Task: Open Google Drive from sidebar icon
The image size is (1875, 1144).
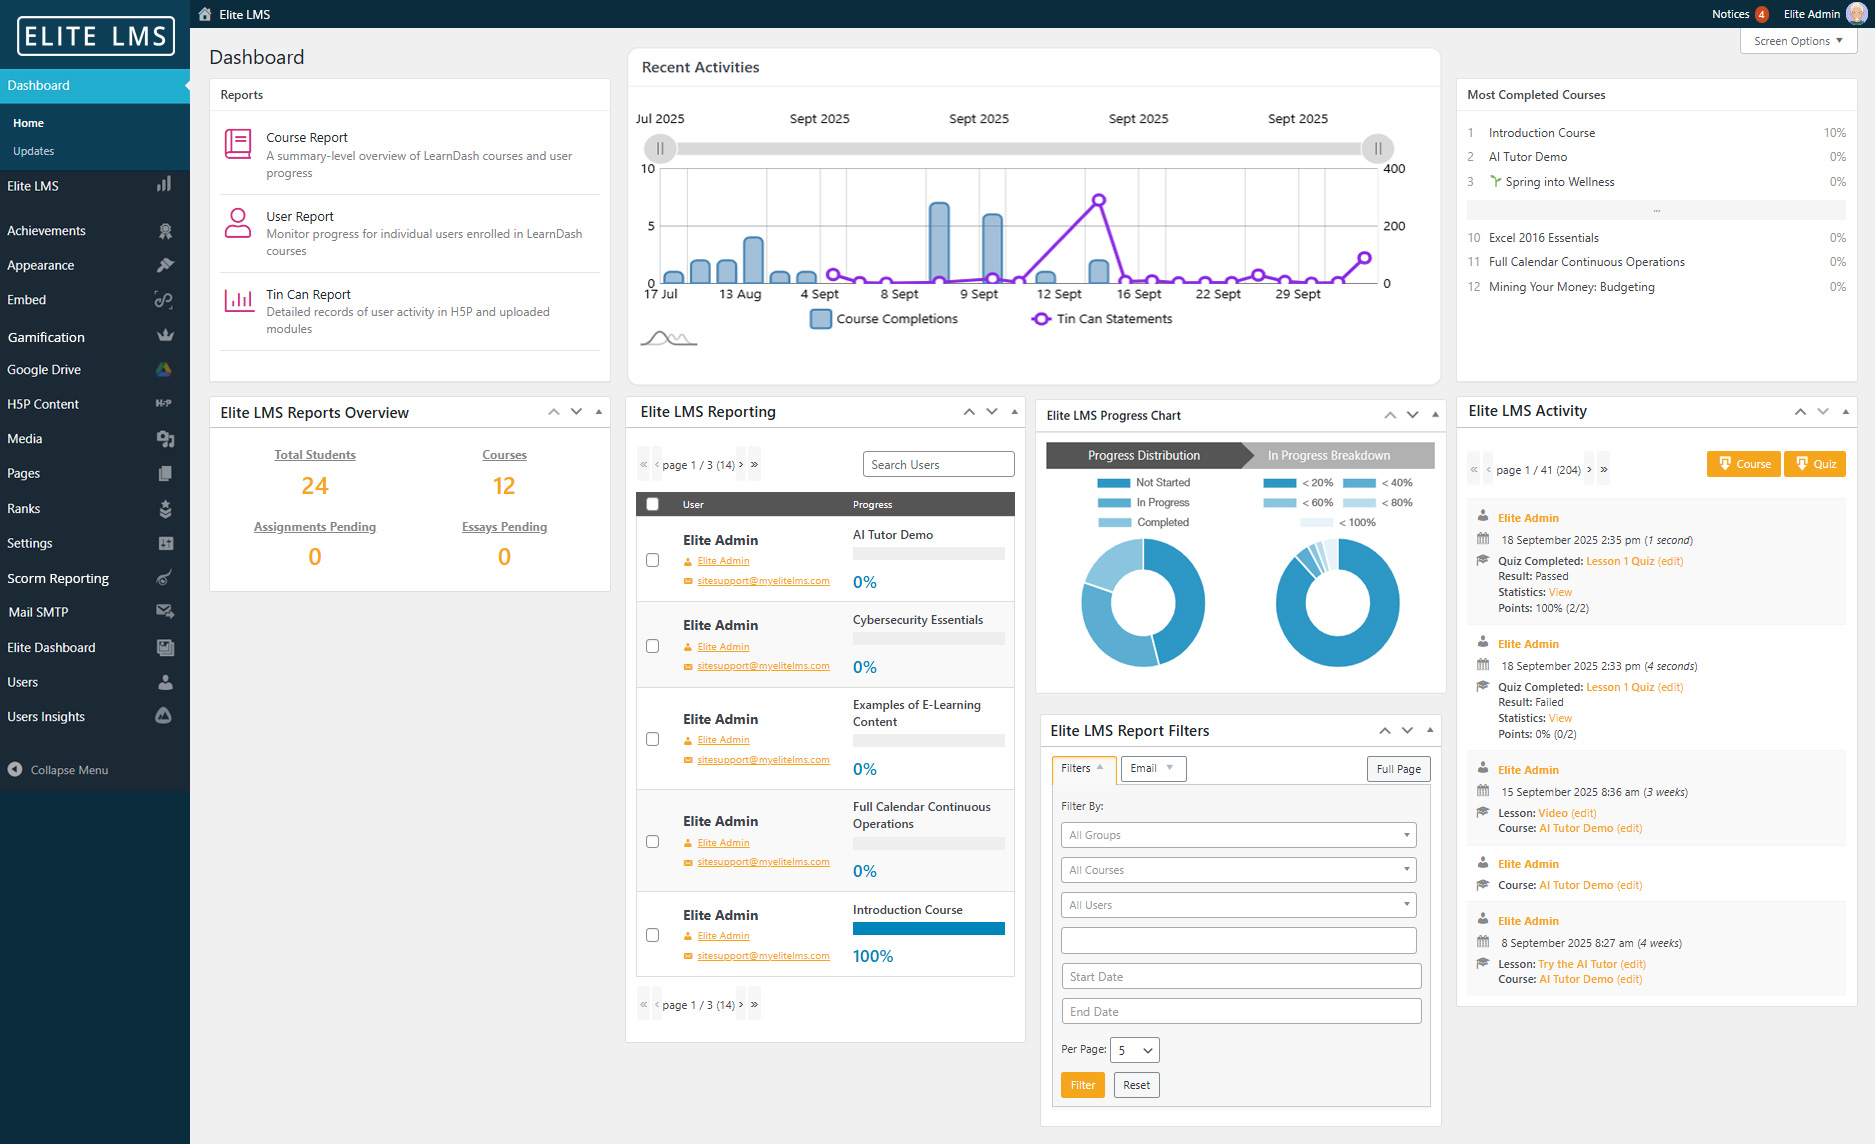Action: click(x=164, y=370)
